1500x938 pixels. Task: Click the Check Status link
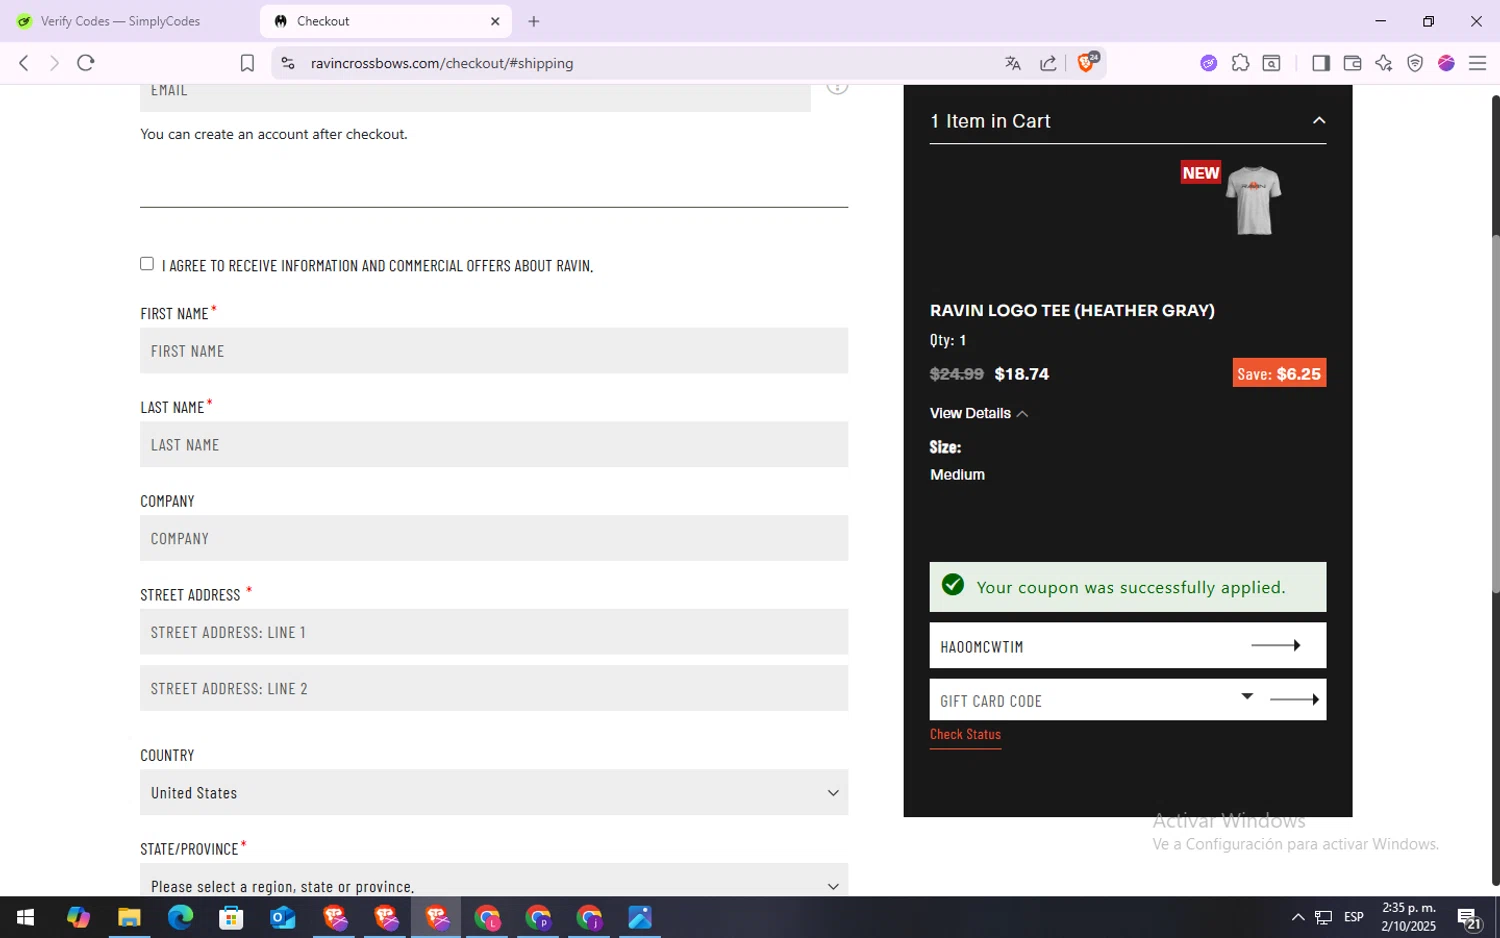(x=965, y=734)
